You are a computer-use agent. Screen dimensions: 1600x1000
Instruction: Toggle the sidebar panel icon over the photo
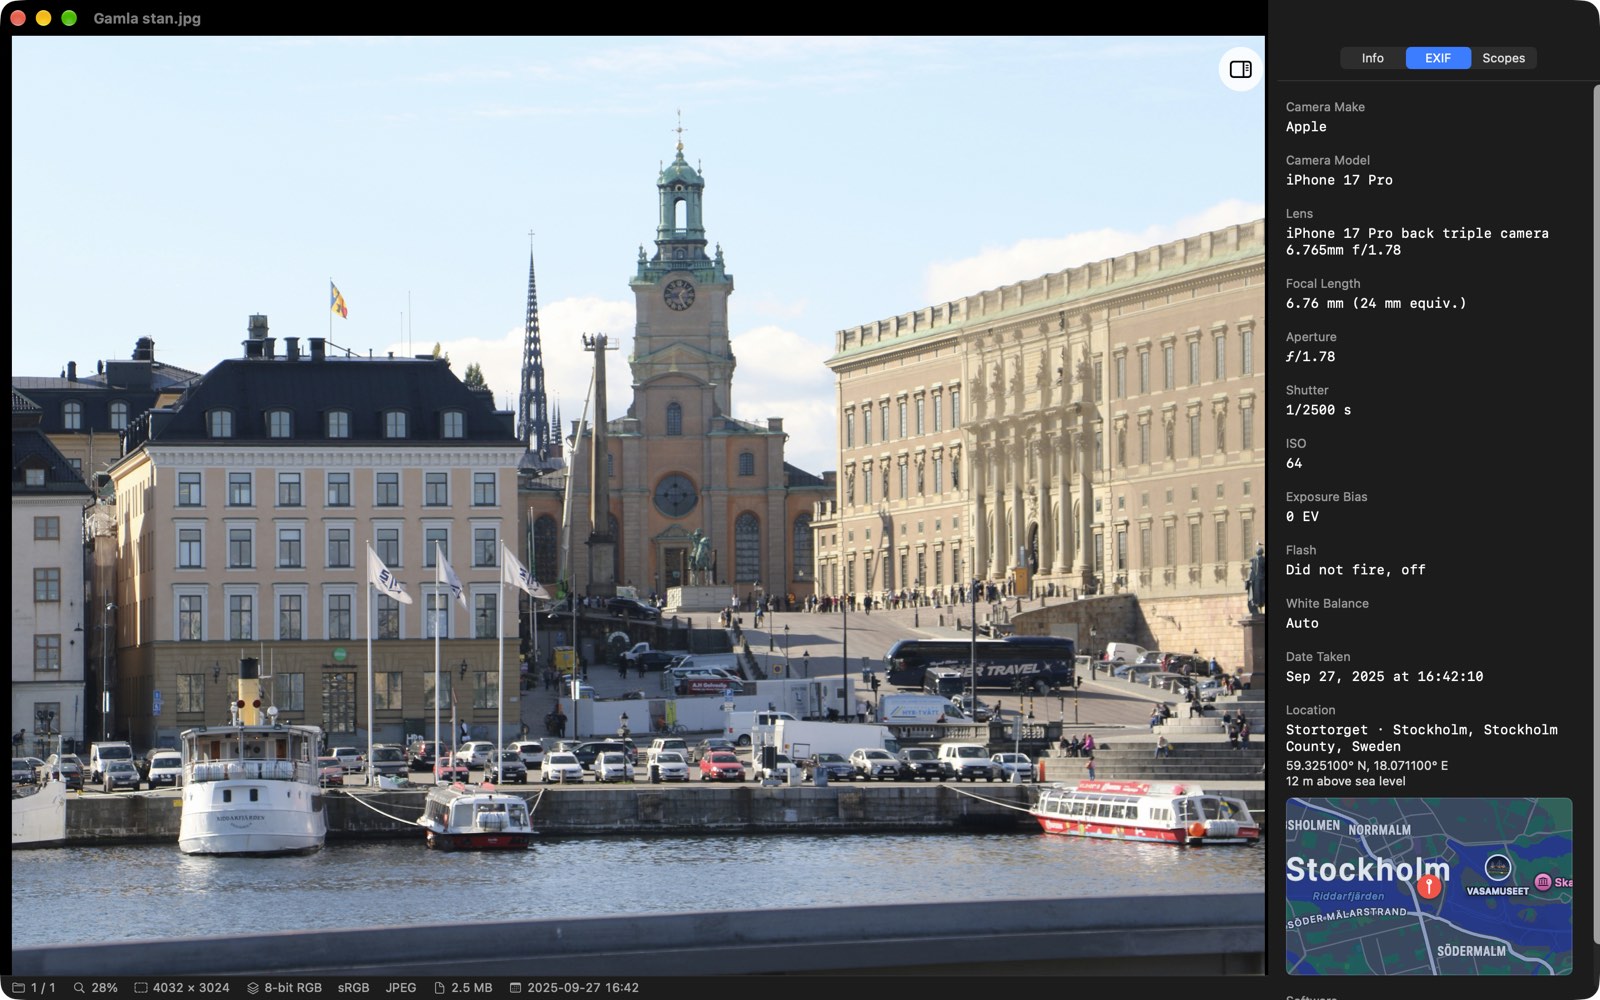(x=1240, y=69)
